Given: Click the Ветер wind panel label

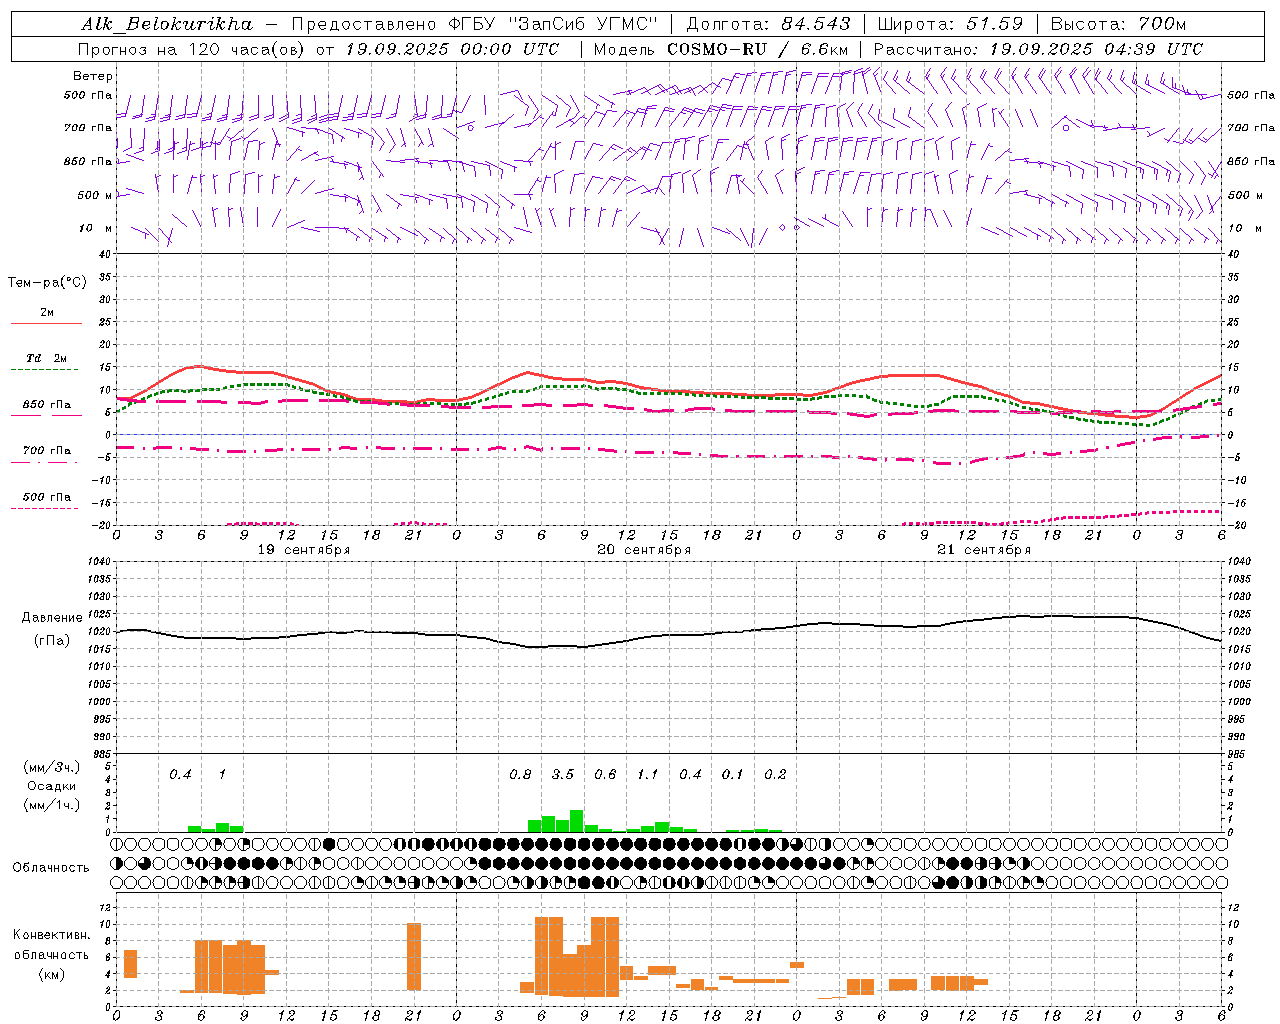Looking at the screenshot, I should click(x=93, y=76).
